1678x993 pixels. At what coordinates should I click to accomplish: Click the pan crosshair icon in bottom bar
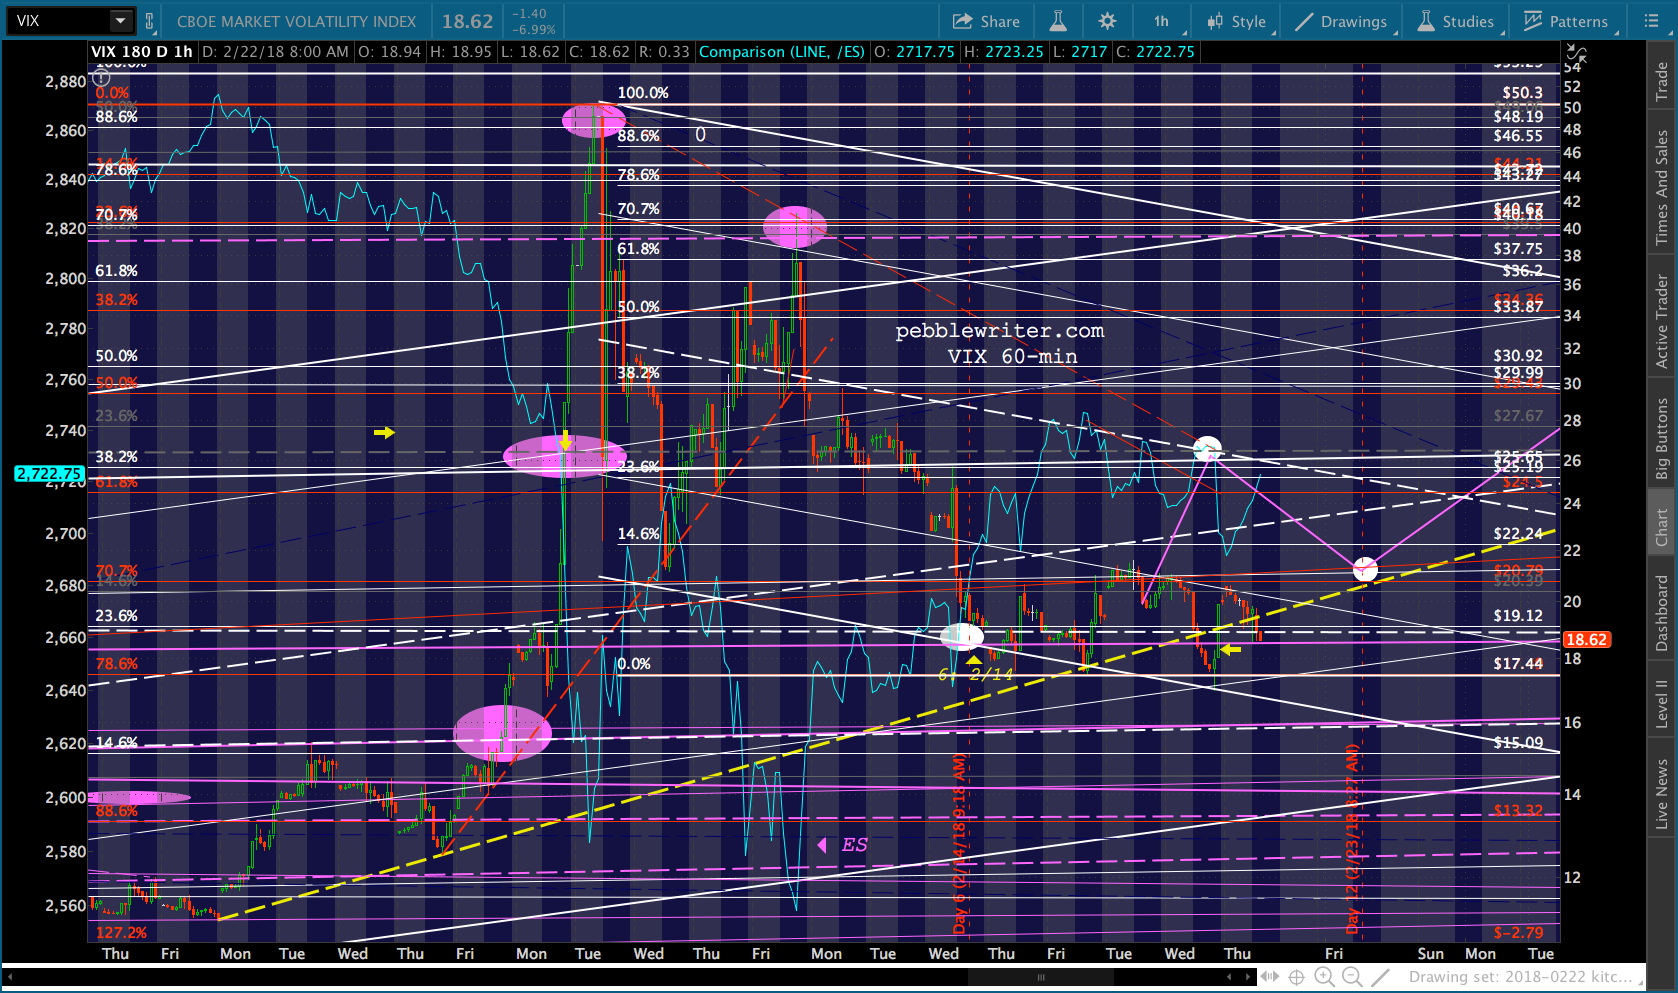pos(1296,977)
